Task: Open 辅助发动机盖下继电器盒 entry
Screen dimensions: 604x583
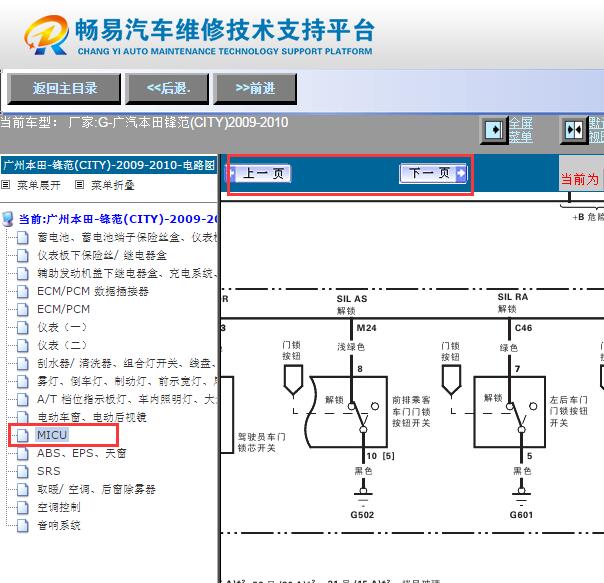Action: point(127,273)
